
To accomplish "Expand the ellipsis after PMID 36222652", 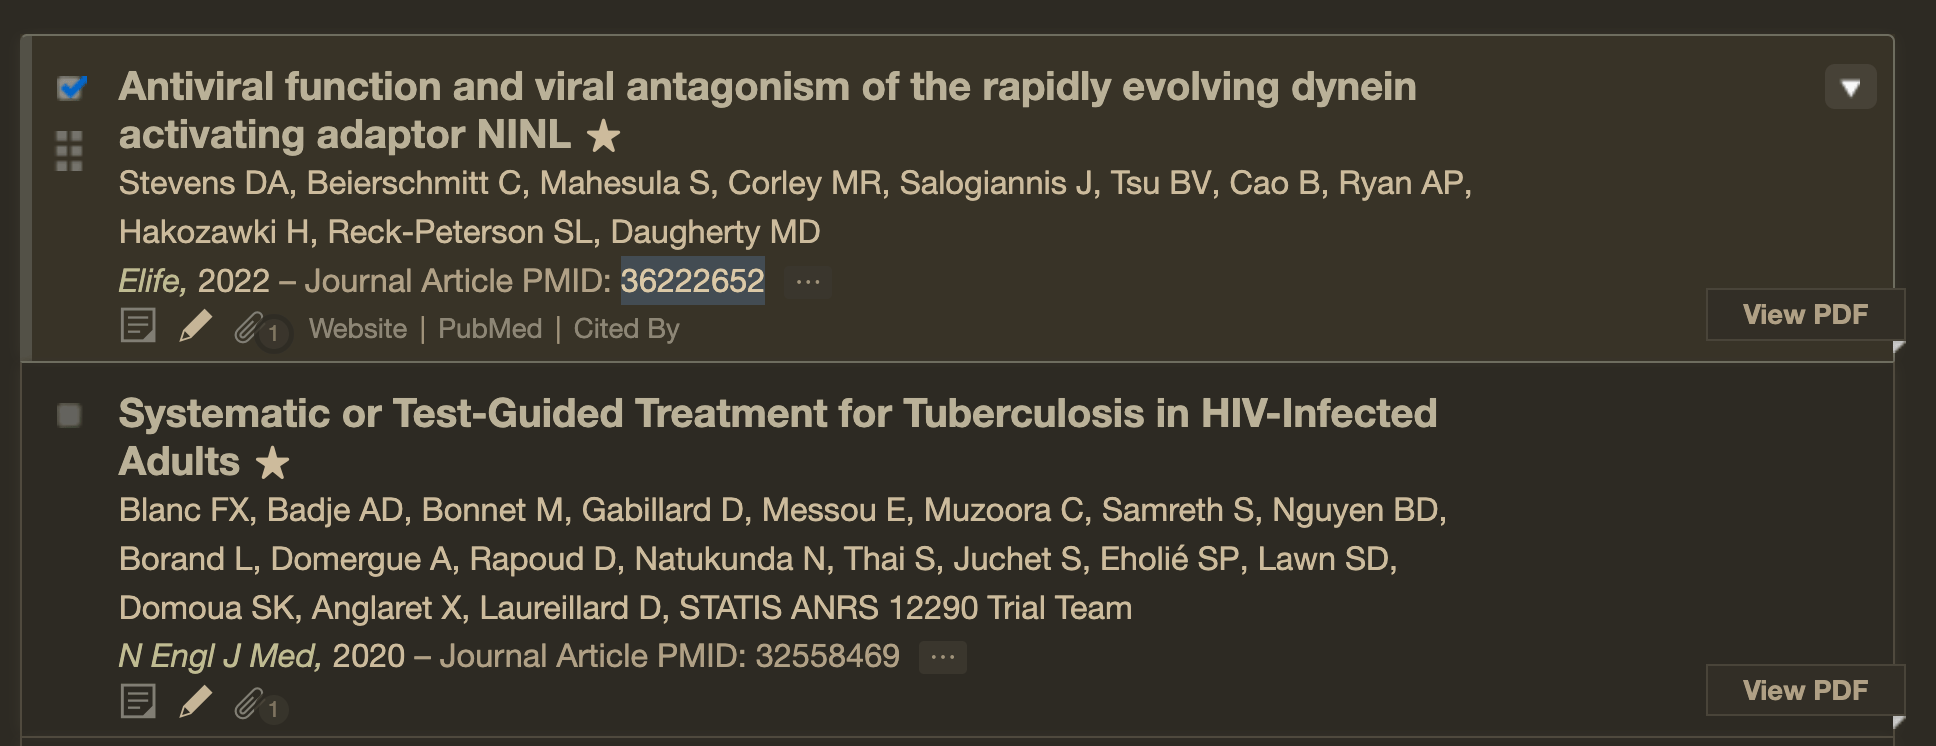I will point(808,282).
